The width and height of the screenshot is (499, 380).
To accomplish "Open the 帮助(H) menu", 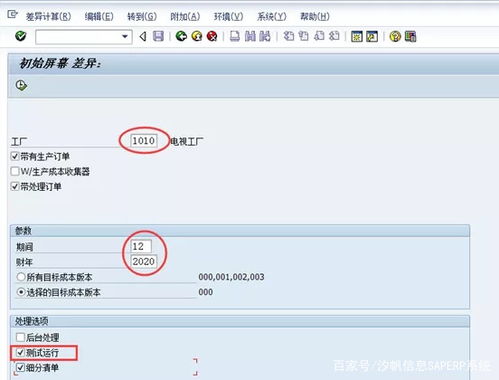I will tap(315, 16).
